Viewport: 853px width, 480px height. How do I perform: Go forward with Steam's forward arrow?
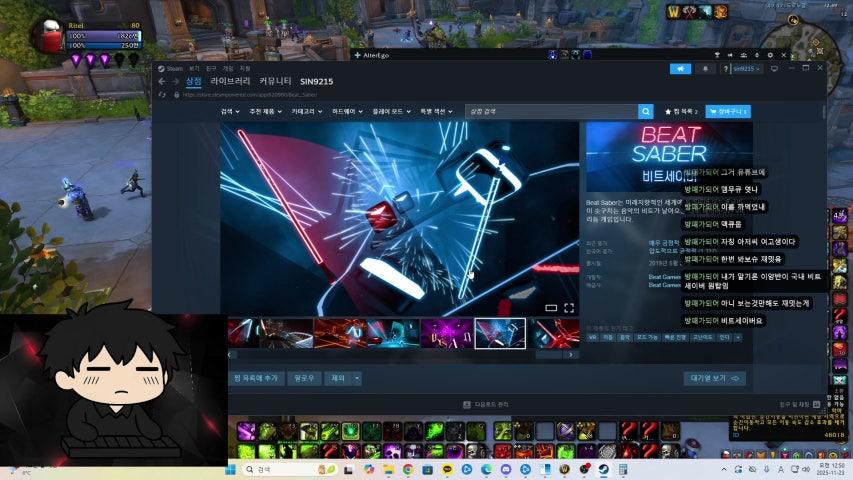click(175, 81)
